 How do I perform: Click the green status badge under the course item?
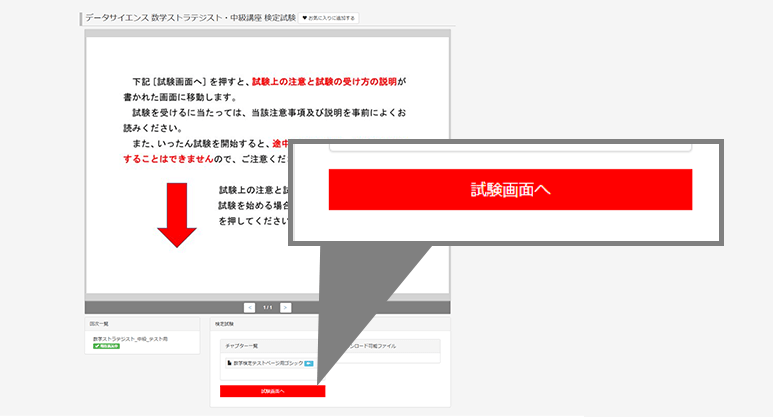click(106, 346)
